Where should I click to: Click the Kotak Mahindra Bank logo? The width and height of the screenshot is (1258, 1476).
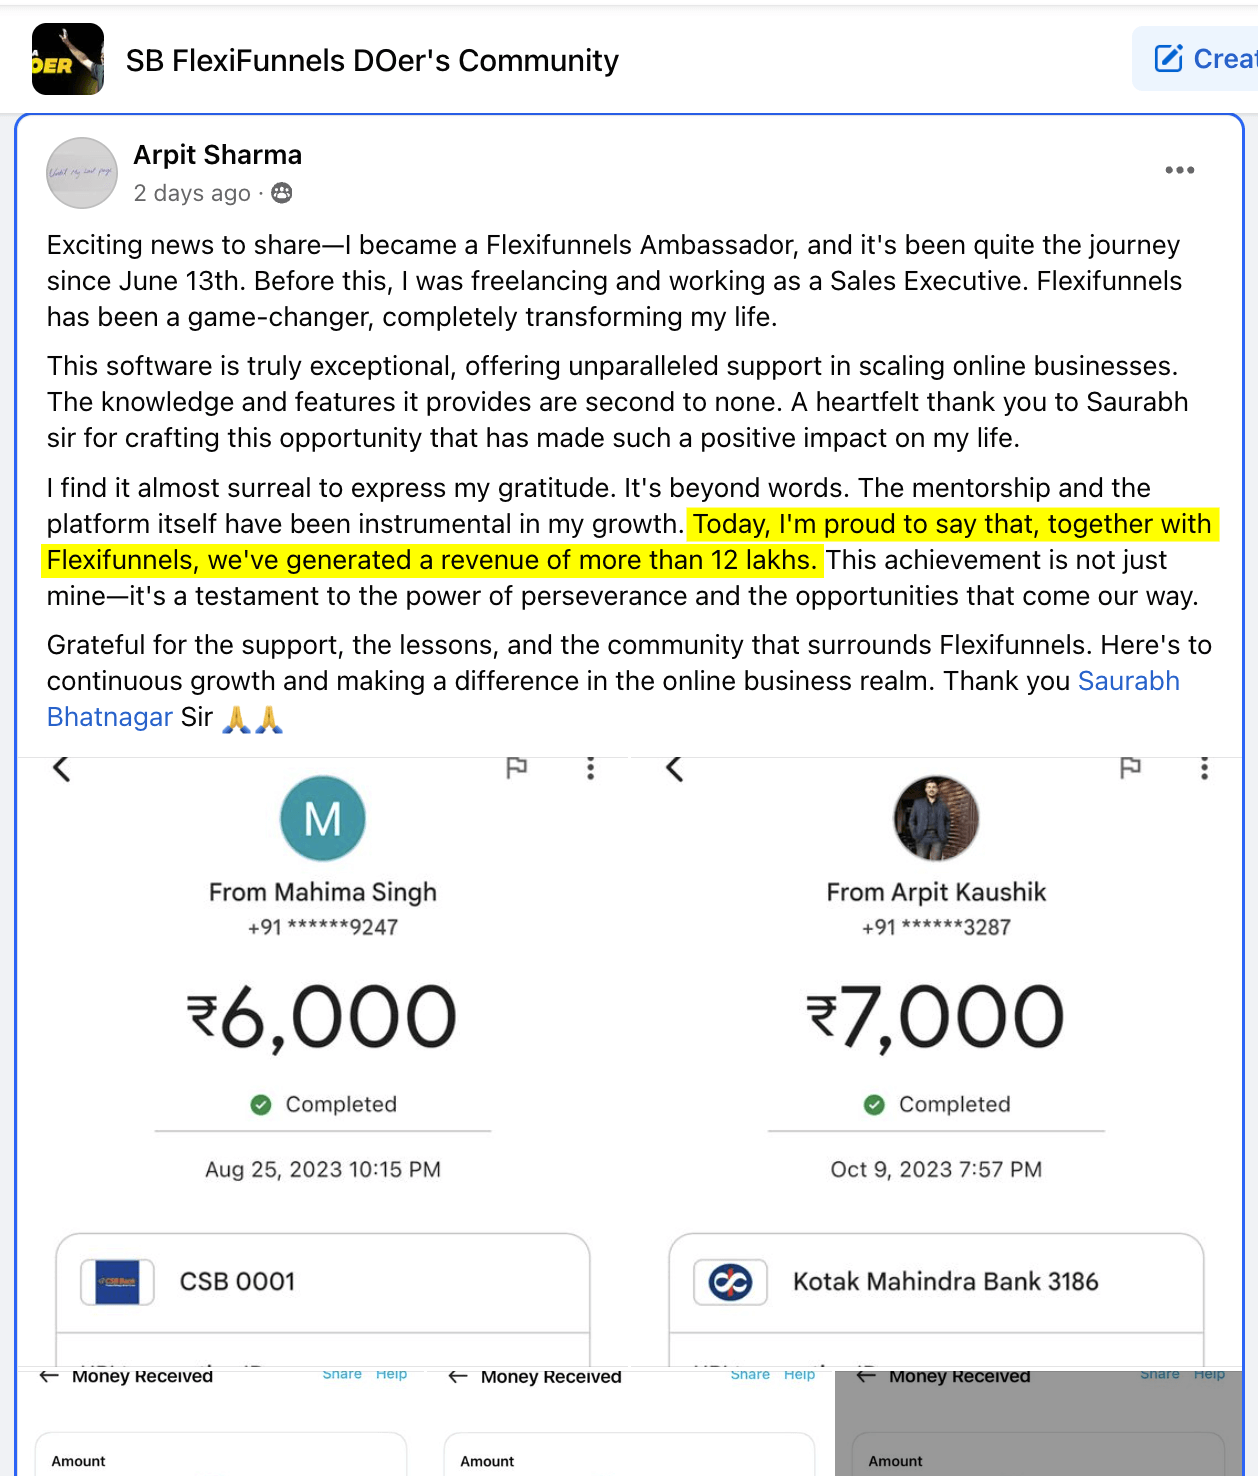[730, 1282]
